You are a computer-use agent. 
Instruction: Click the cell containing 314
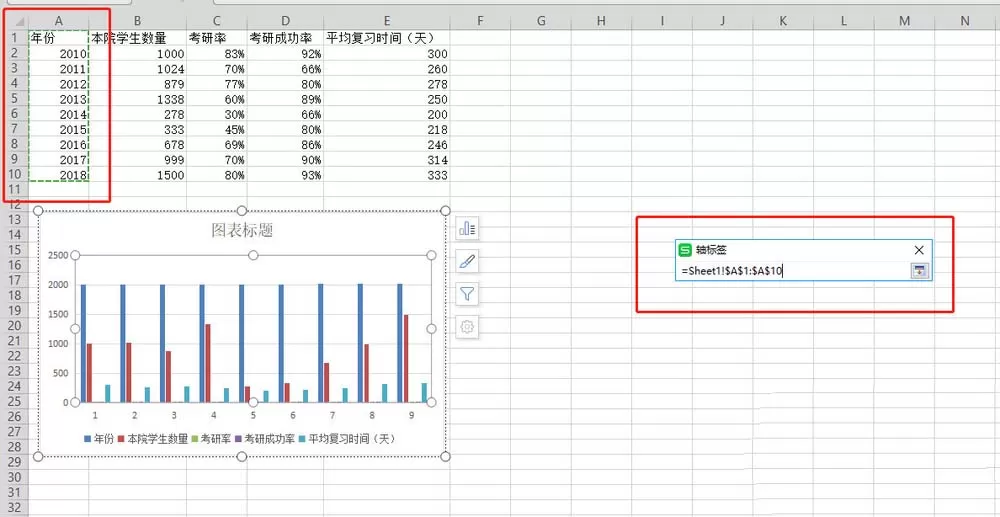point(386,159)
